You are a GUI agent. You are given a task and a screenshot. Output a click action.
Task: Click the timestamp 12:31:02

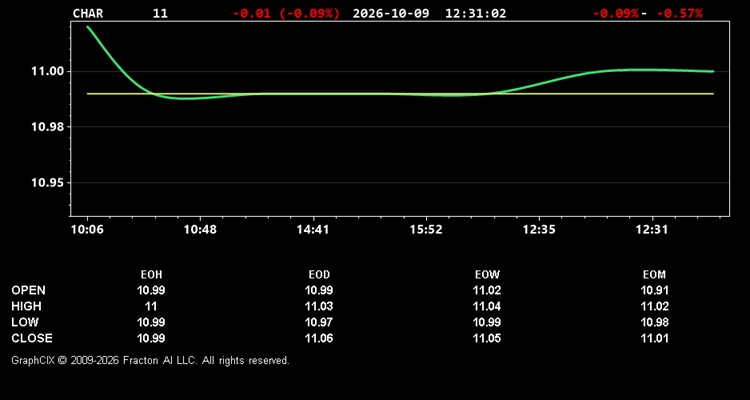(x=475, y=13)
